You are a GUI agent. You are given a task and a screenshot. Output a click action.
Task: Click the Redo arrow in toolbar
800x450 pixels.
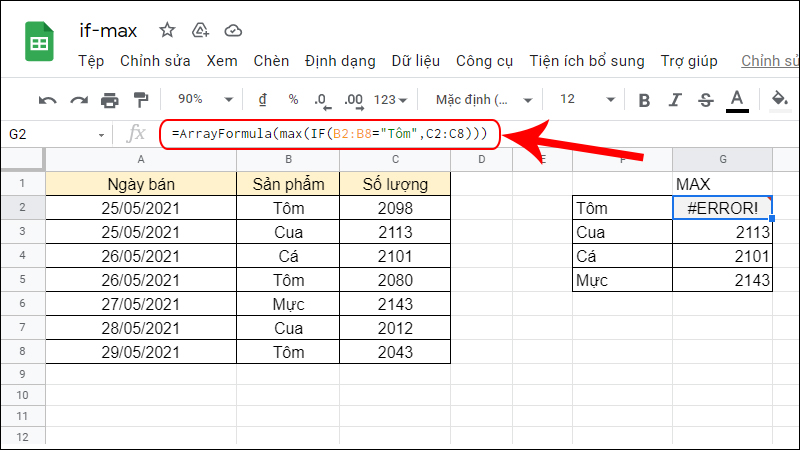(78, 100)
